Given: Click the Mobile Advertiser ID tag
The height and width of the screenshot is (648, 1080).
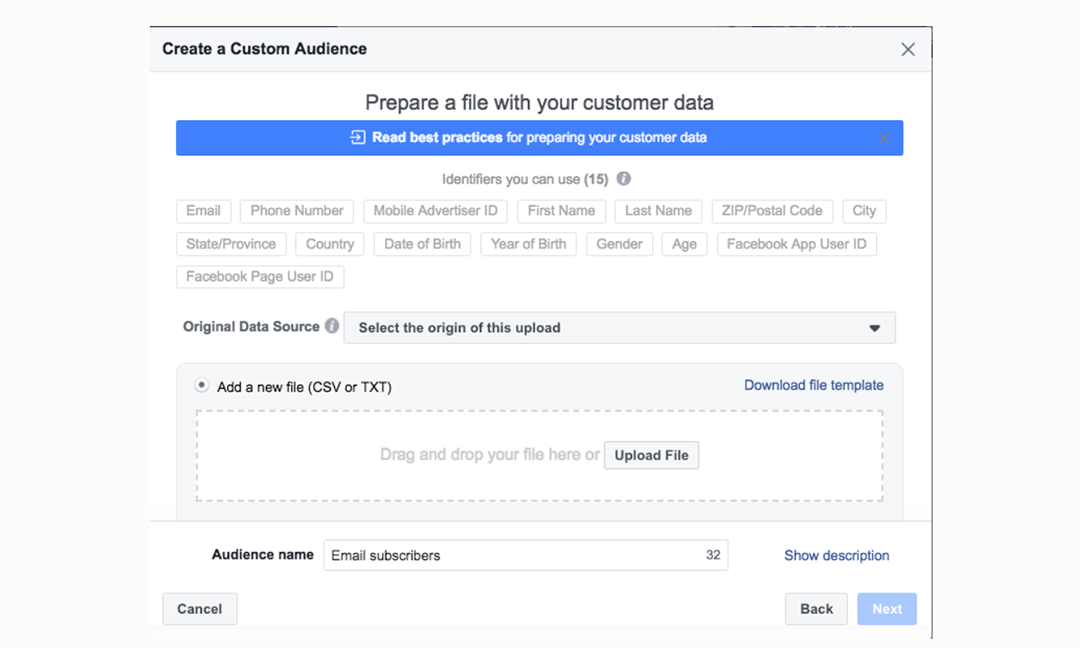Looking at the screenshot, I should [x=435, y=211].
